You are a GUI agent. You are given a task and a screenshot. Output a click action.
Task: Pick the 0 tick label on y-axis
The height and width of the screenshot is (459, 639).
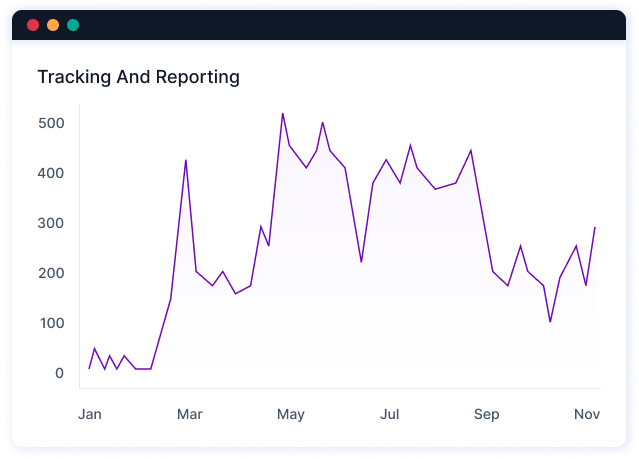(59, 373)
